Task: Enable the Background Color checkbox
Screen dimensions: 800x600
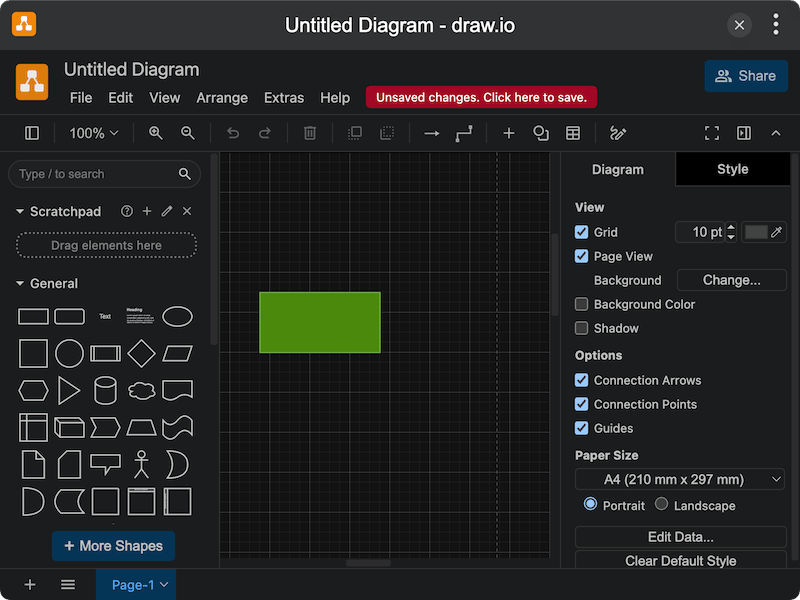Action: click(x=581, y=304)
